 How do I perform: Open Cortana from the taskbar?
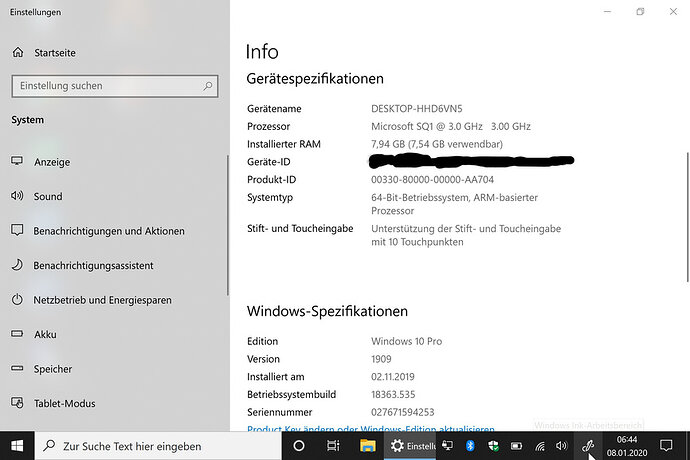pos(299,446)
